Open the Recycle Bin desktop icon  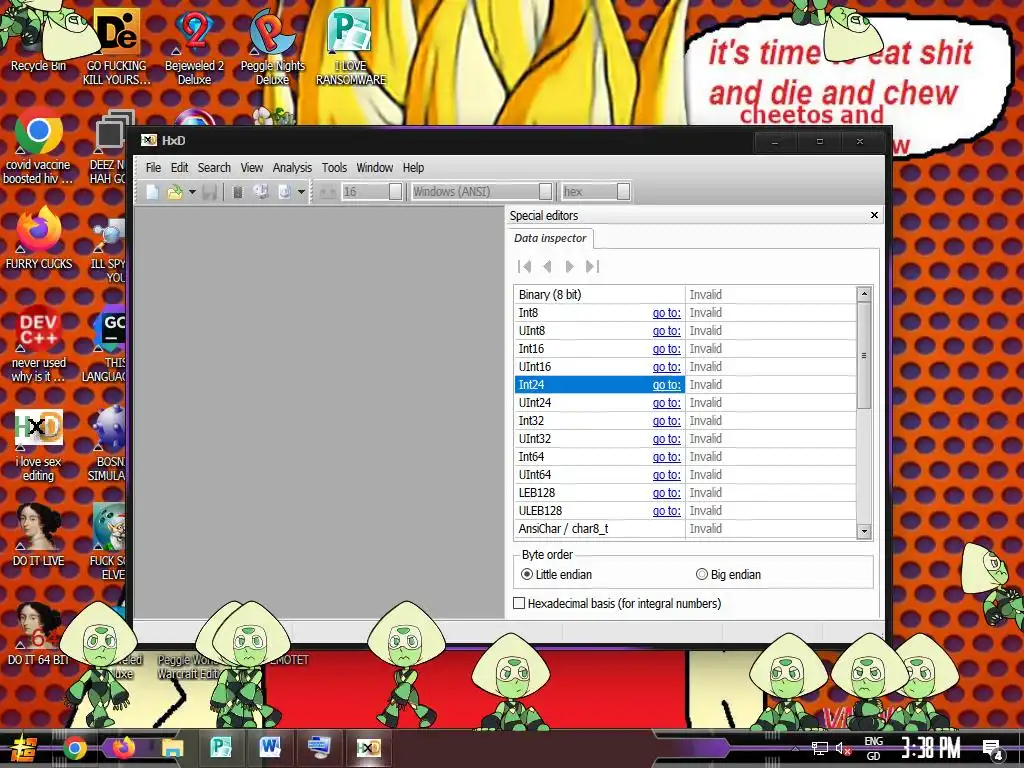[x=38, y=39]
